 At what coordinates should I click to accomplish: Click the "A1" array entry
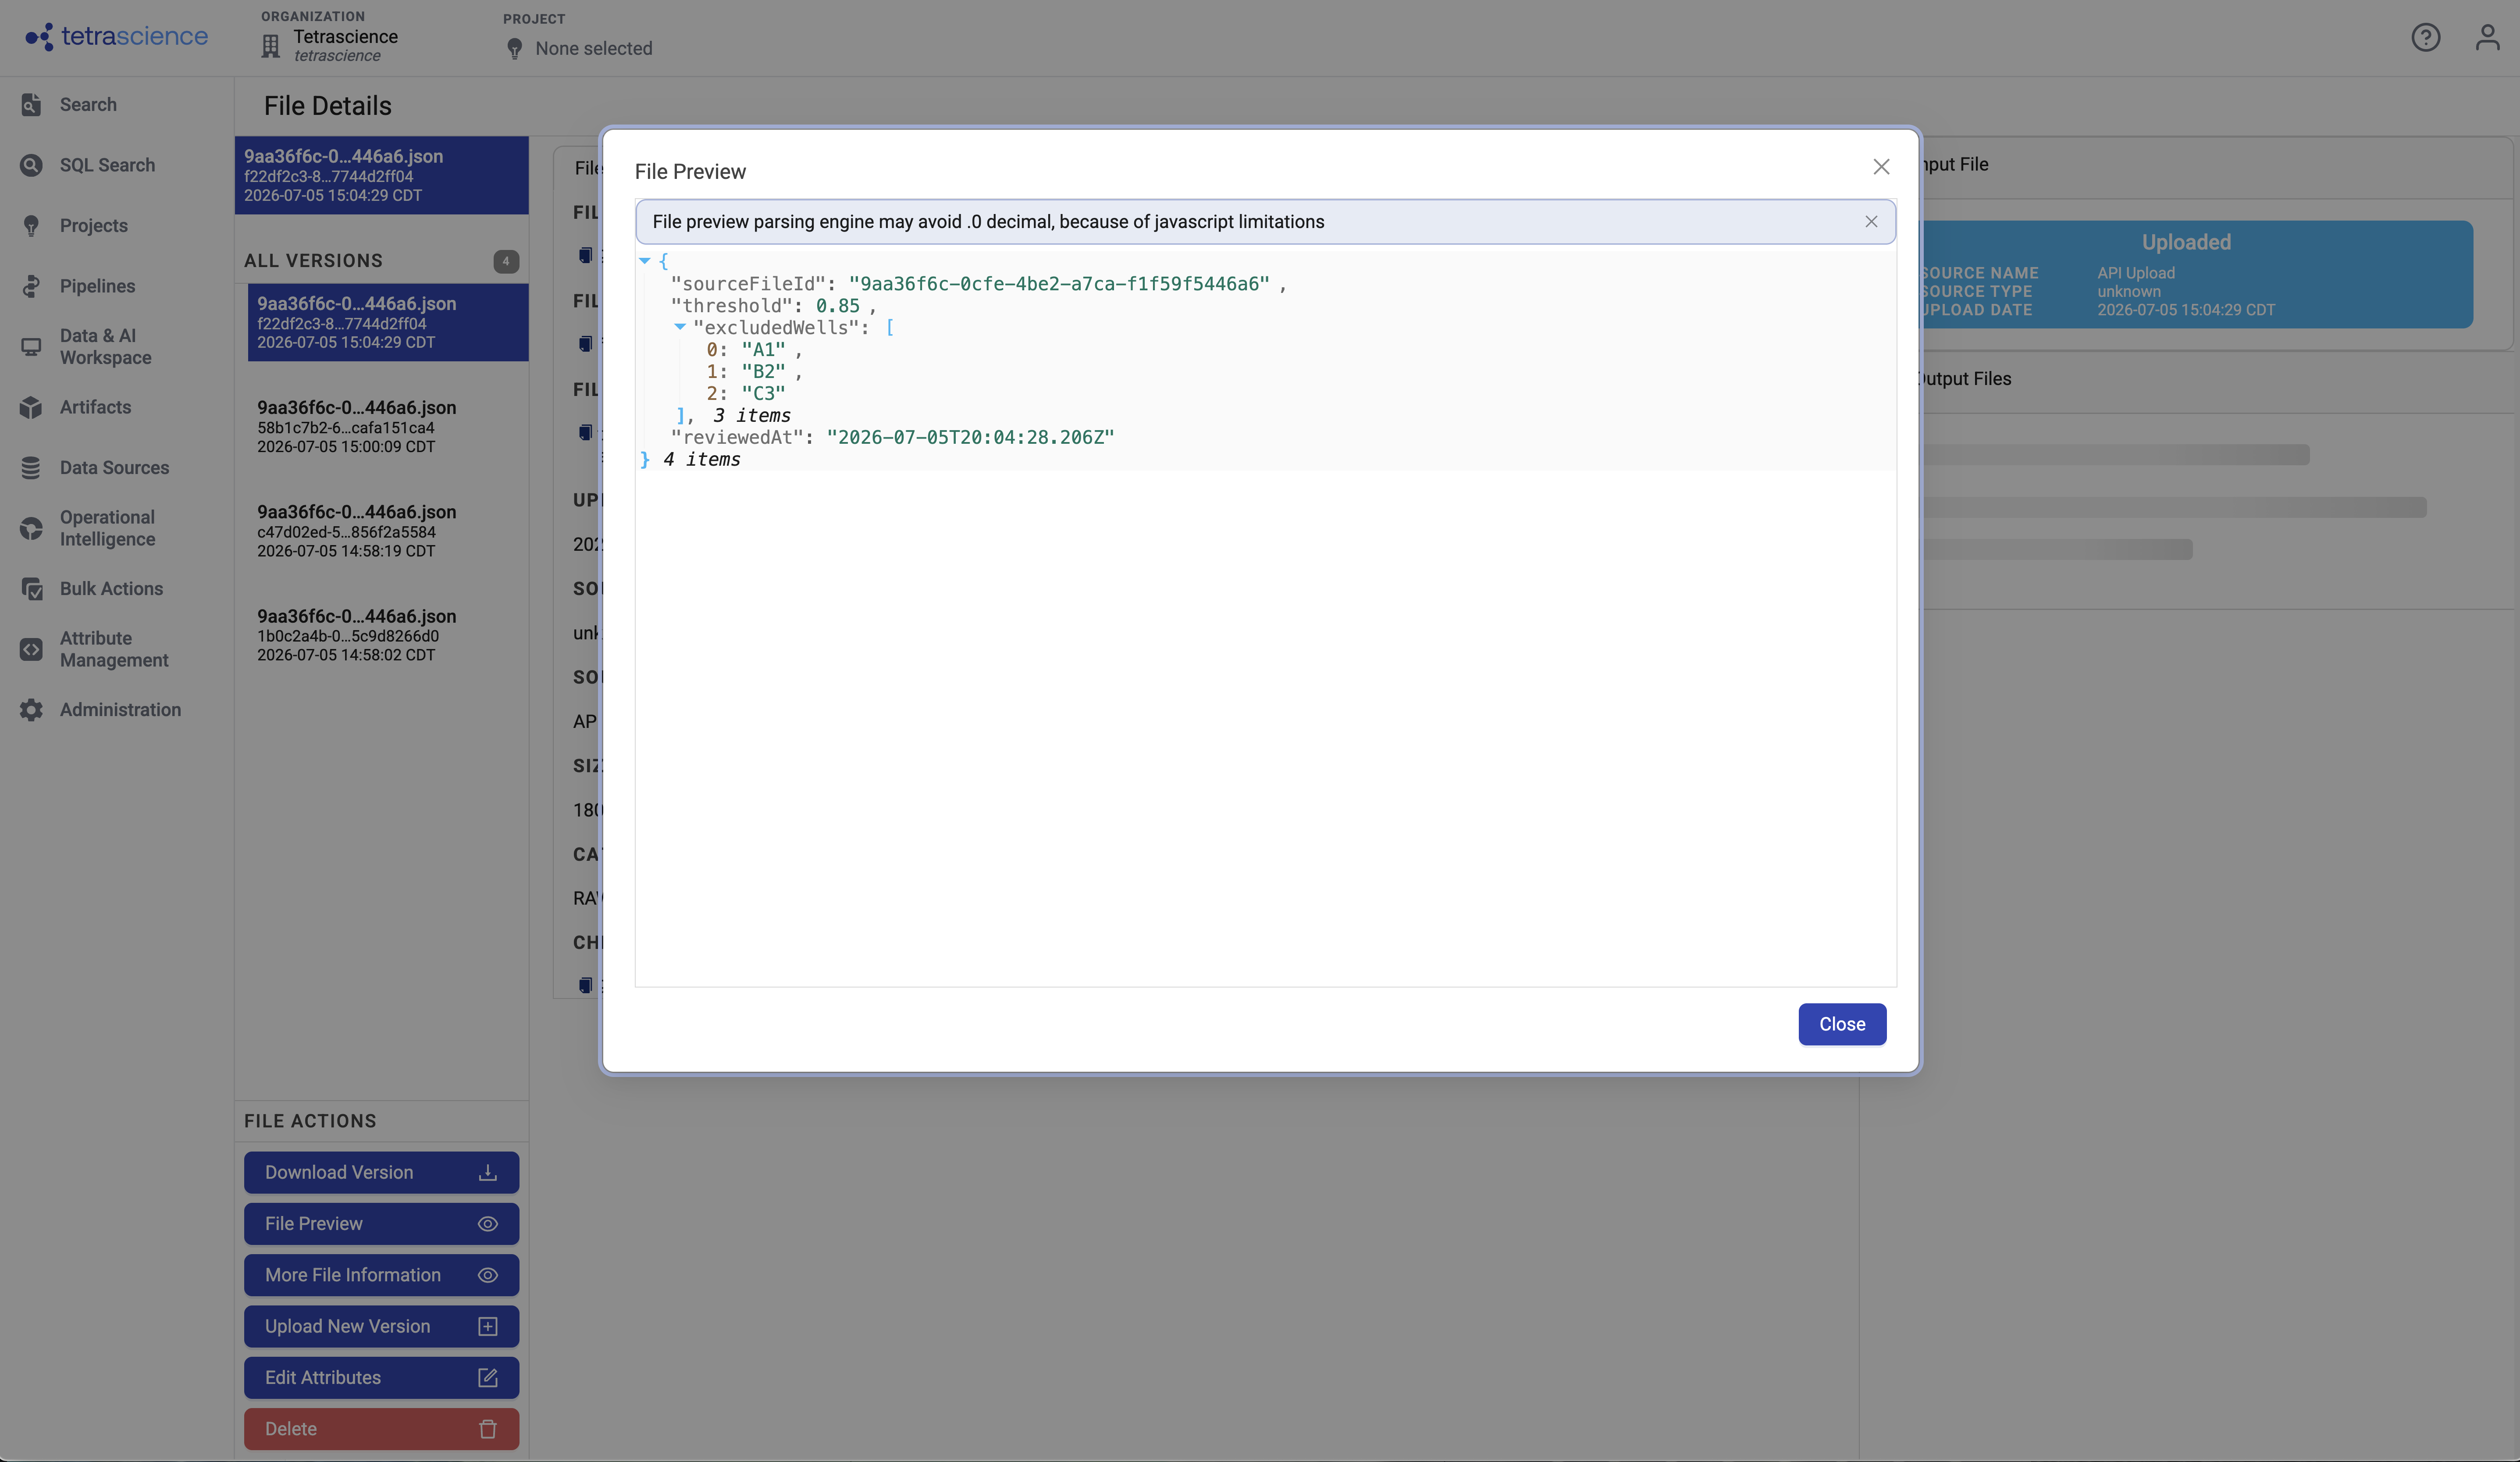pos(763,350)
